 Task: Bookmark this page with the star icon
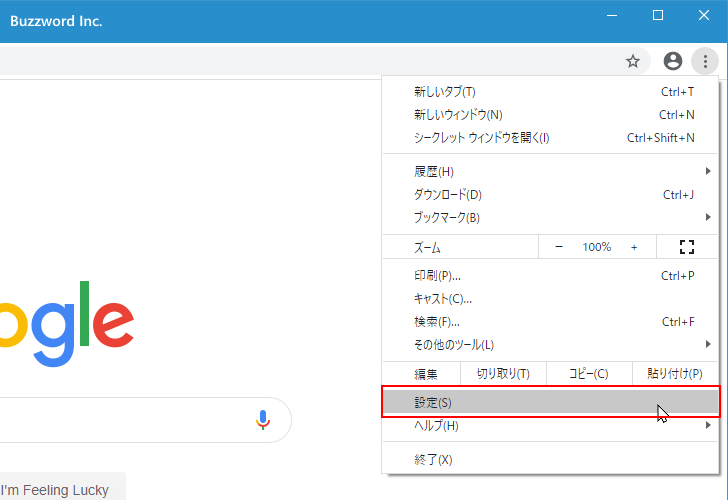tap(633, 61)
